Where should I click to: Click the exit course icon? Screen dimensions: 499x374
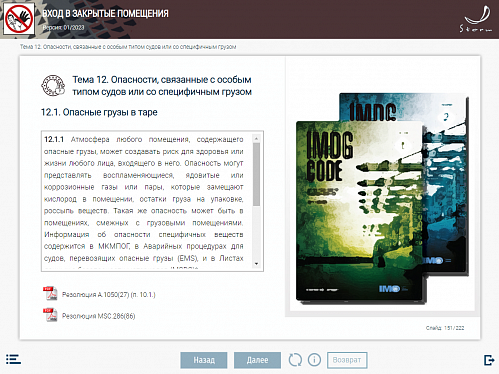coord(489,360)
